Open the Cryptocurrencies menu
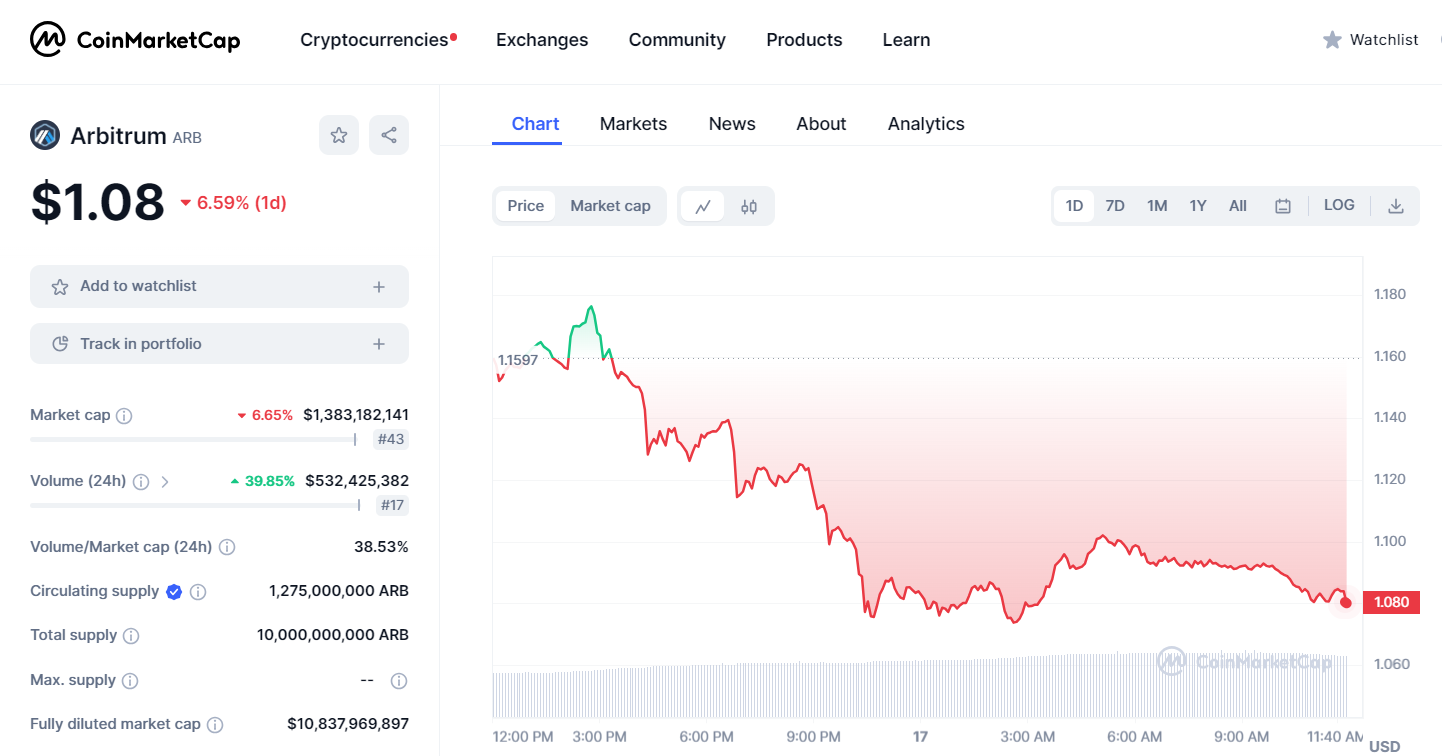This screenshot has width=1442, height=756. tap(374, 40)
